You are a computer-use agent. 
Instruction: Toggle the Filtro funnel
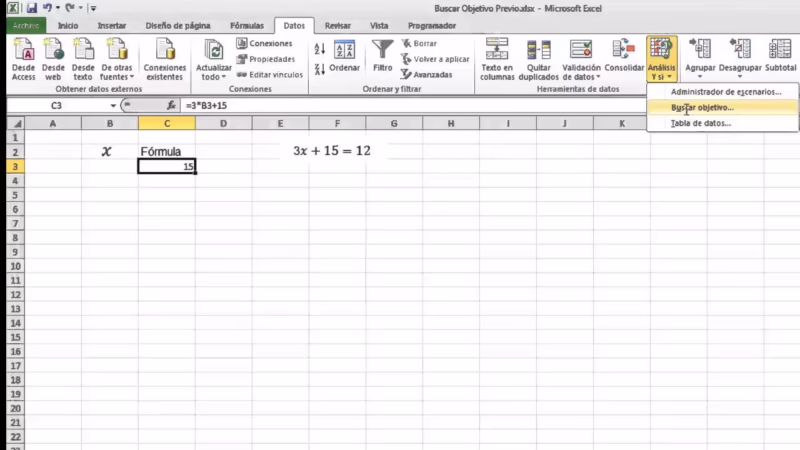383,56
